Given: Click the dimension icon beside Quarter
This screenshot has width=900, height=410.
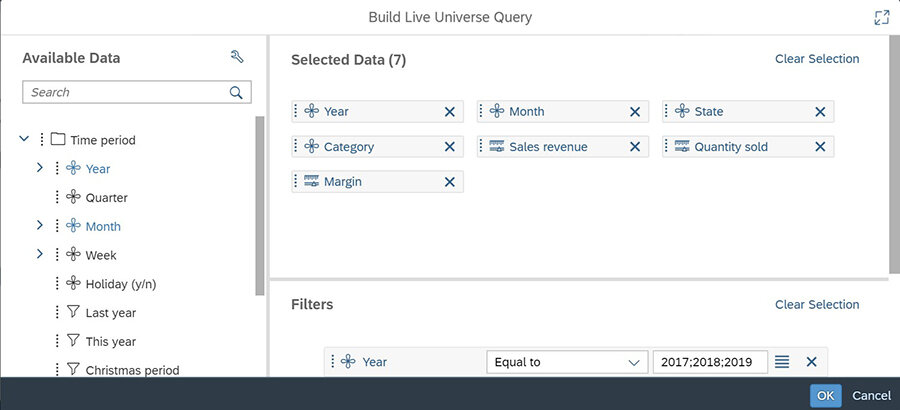Looking at the screenshot, I should (x=73, y=197).
